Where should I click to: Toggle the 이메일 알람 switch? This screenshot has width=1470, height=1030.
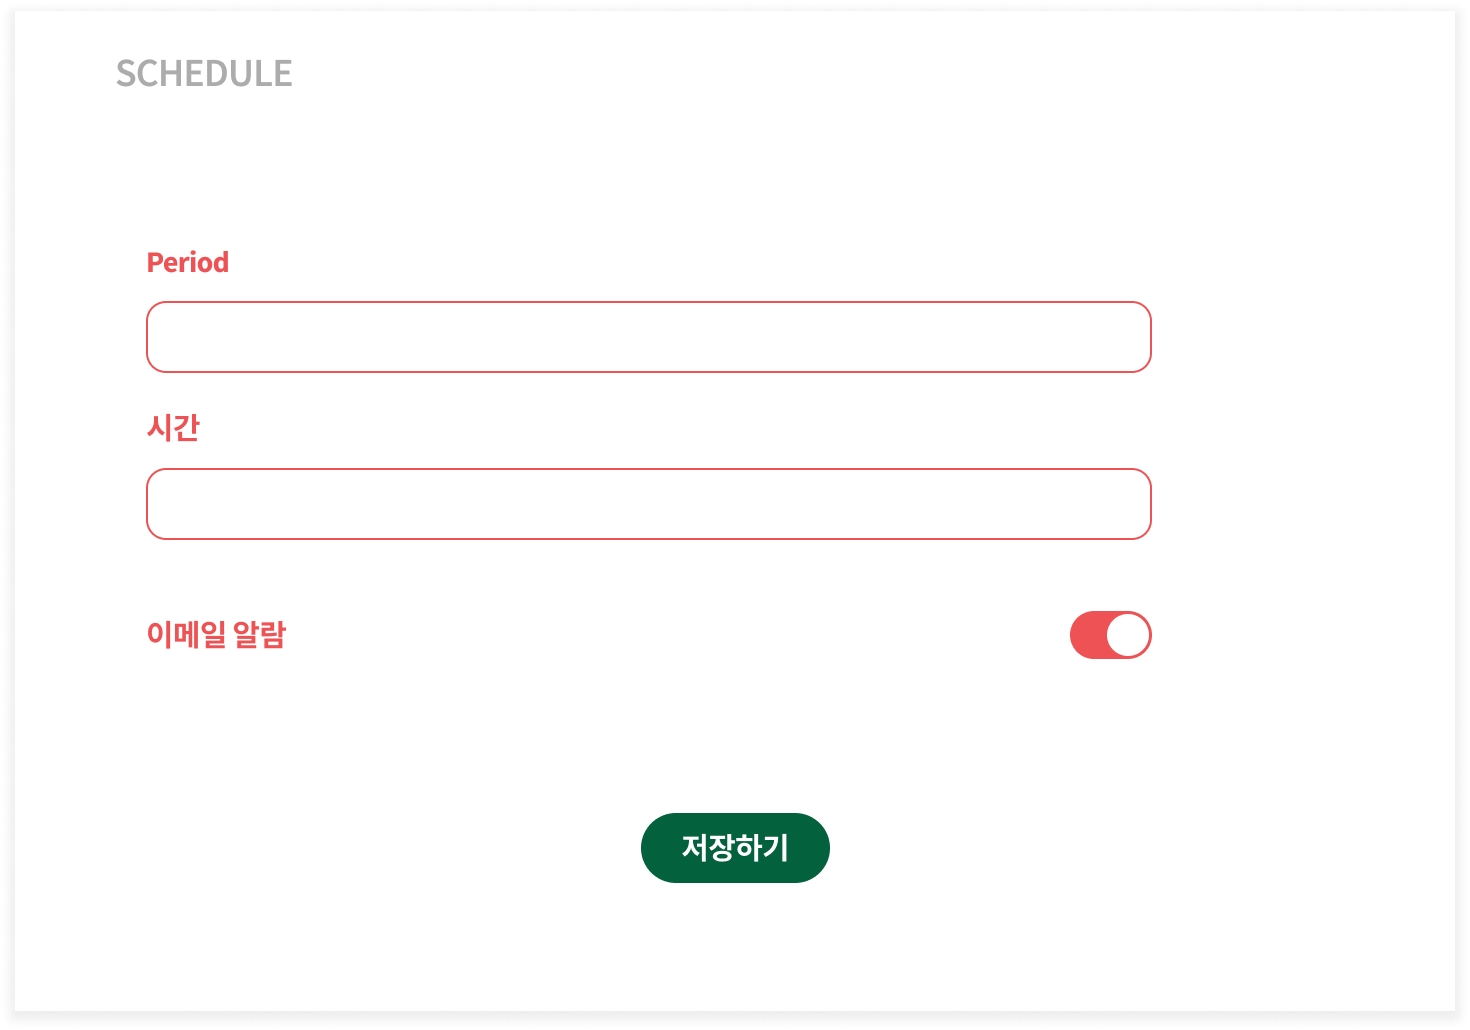point(1110,635)
